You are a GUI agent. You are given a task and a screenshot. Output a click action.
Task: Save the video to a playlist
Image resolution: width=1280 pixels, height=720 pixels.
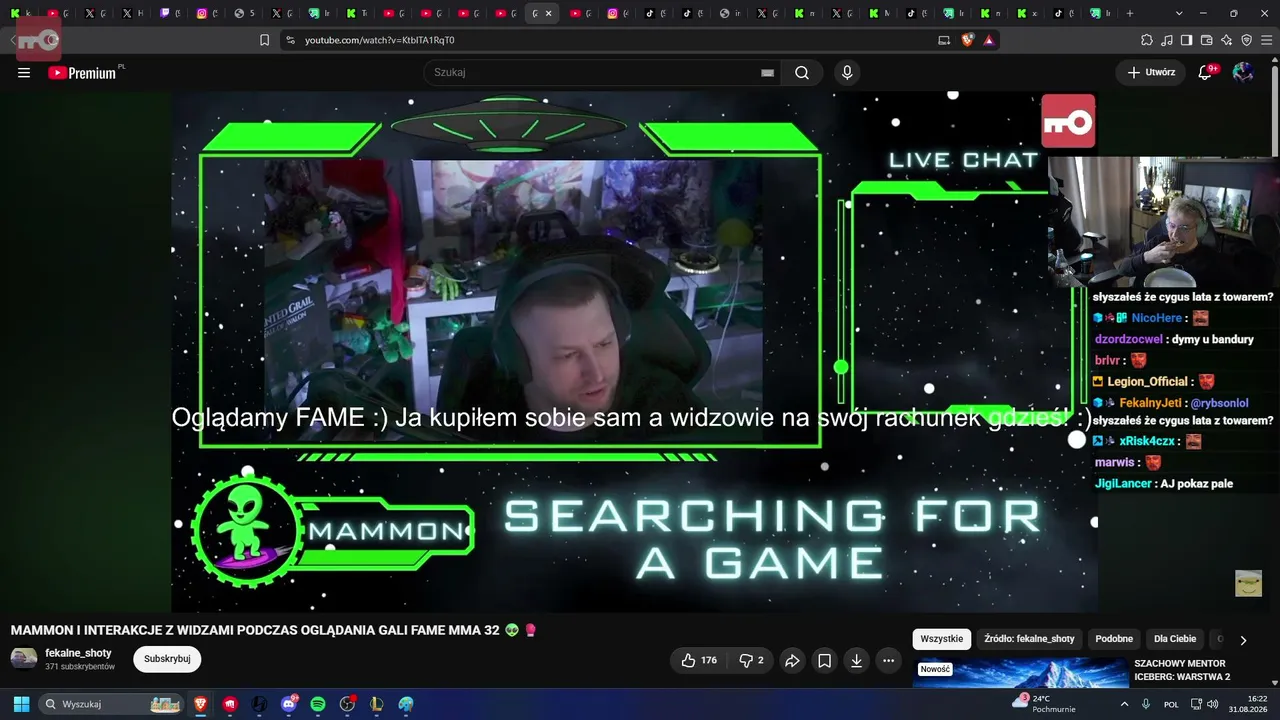tap(824, 660)
